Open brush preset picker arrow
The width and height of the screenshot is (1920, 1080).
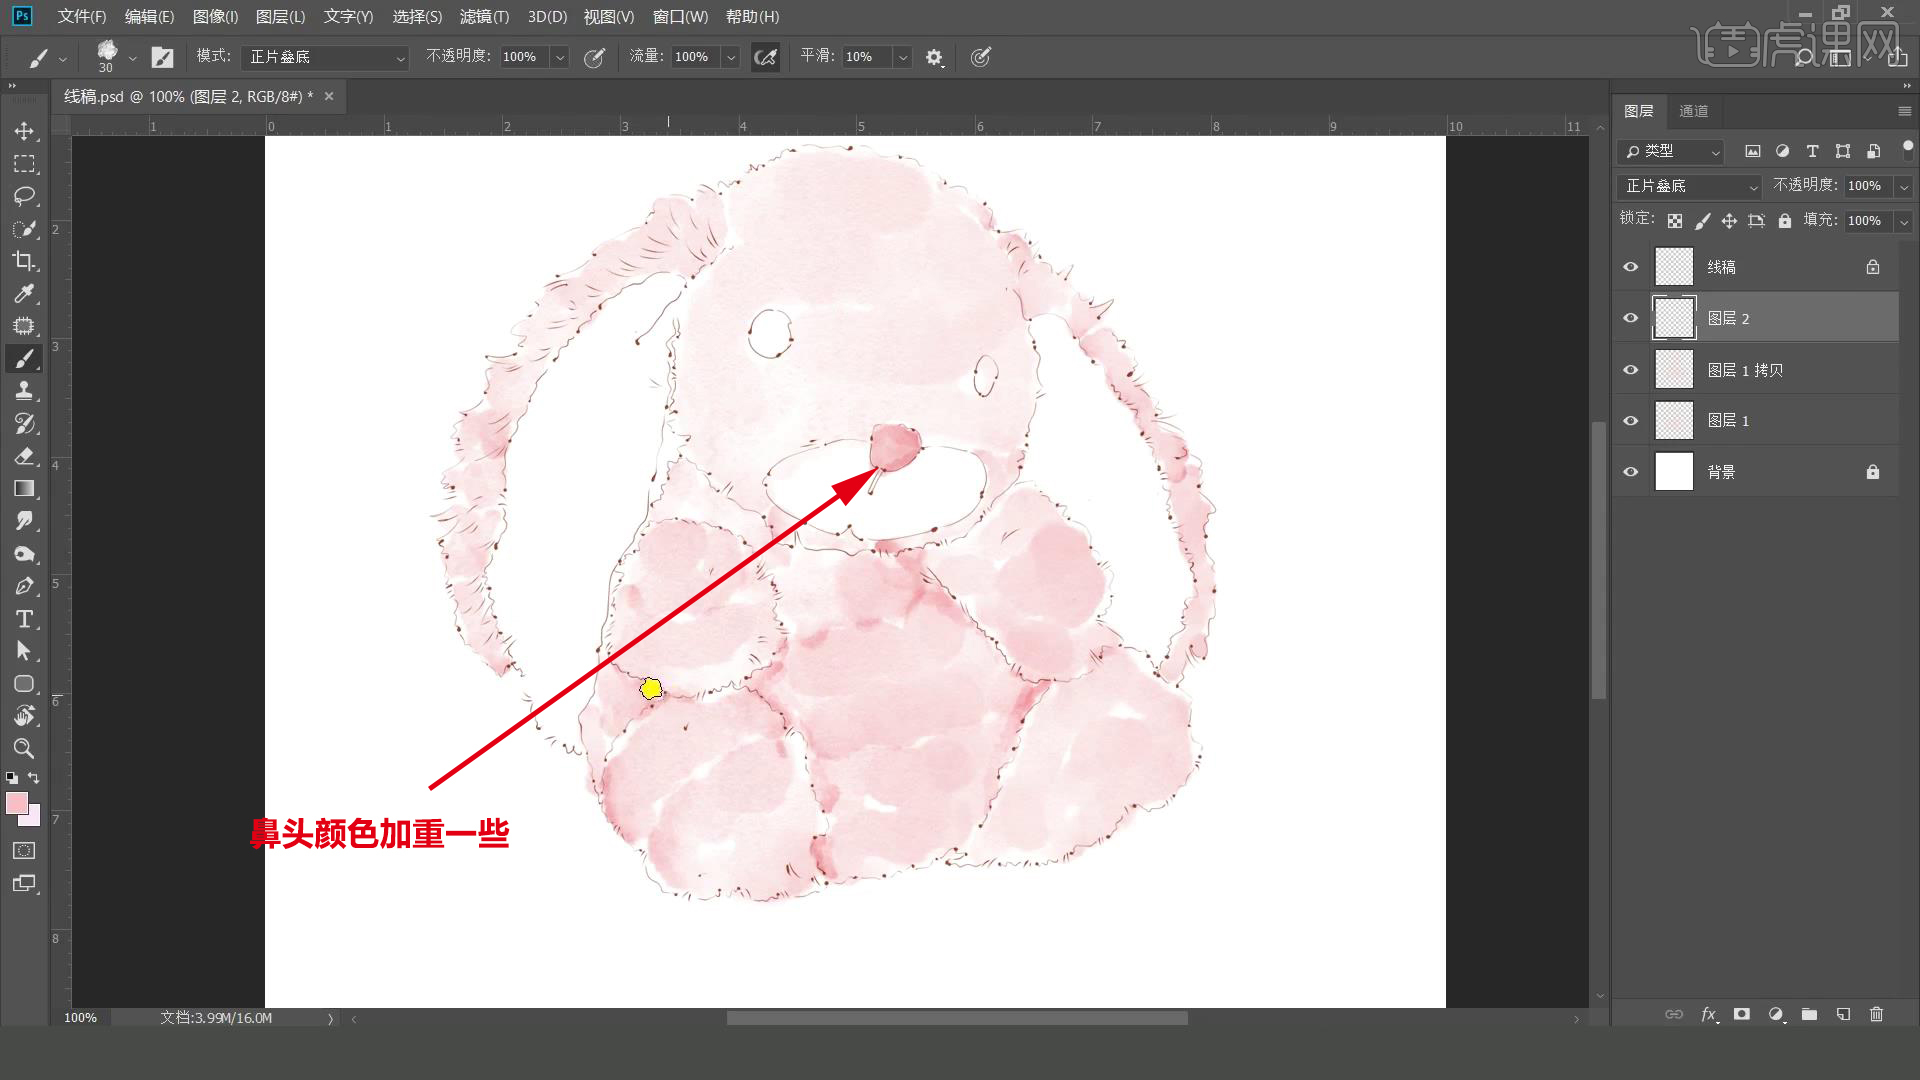[x=132, y=58]
